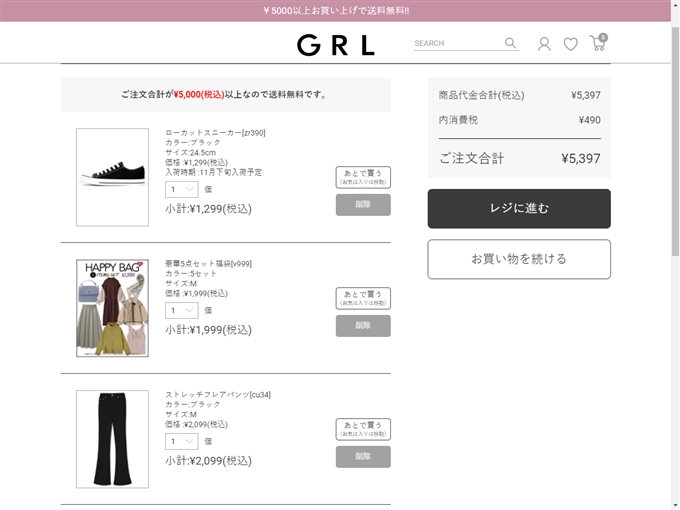Screen dimensions: 680x510
Task: Delete the sneaker item with 削除
Action: coord(363,205)
